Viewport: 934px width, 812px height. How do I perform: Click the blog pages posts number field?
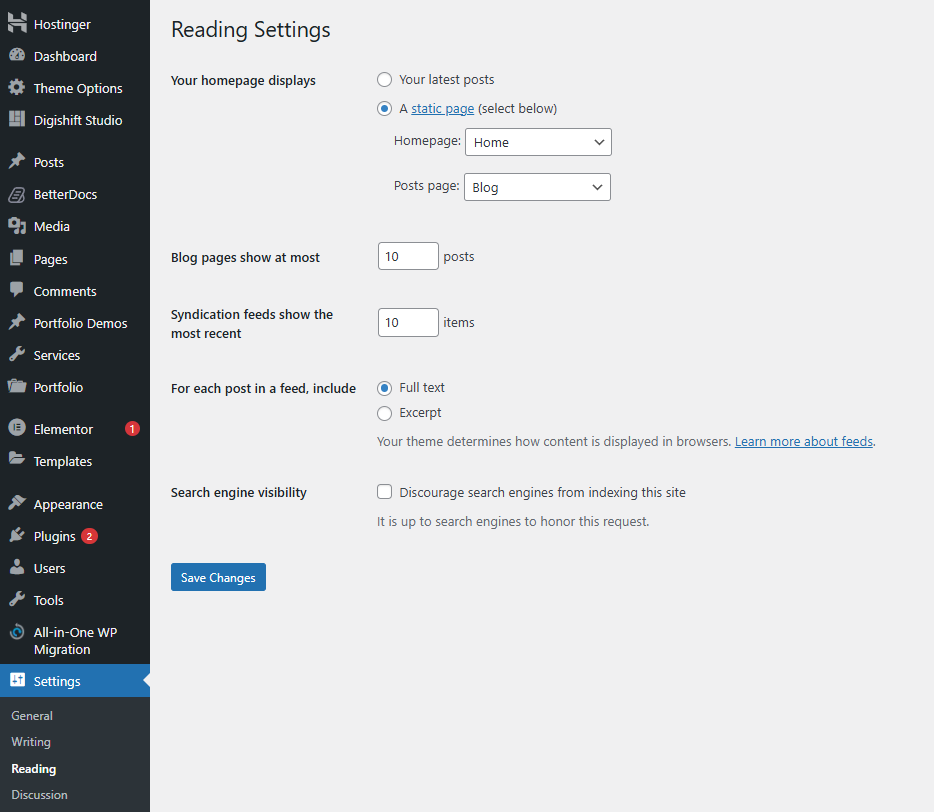(408, 257)
